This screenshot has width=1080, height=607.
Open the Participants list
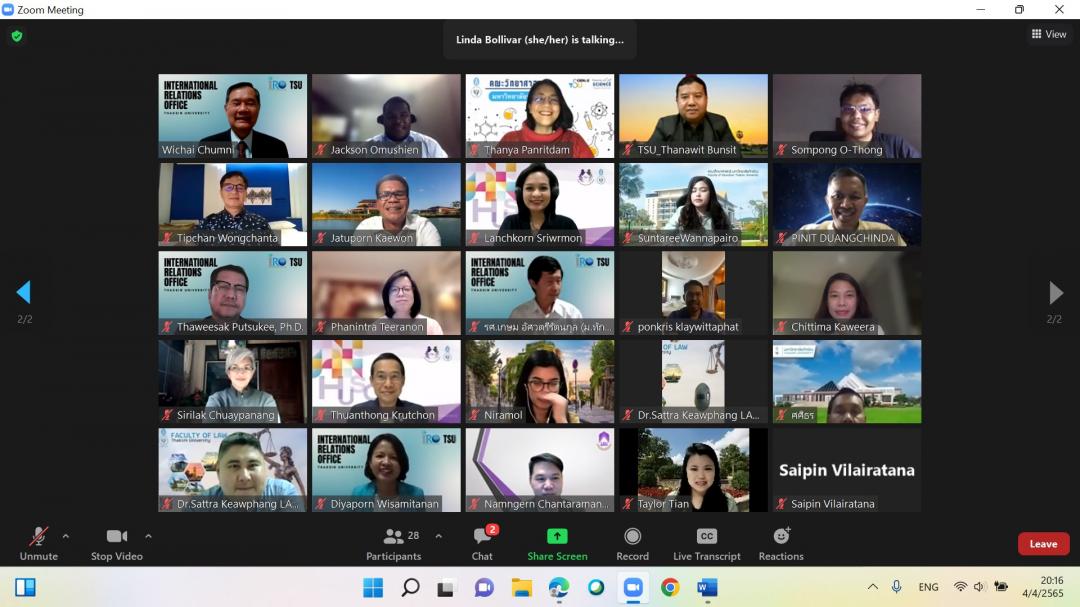(394, 542)
